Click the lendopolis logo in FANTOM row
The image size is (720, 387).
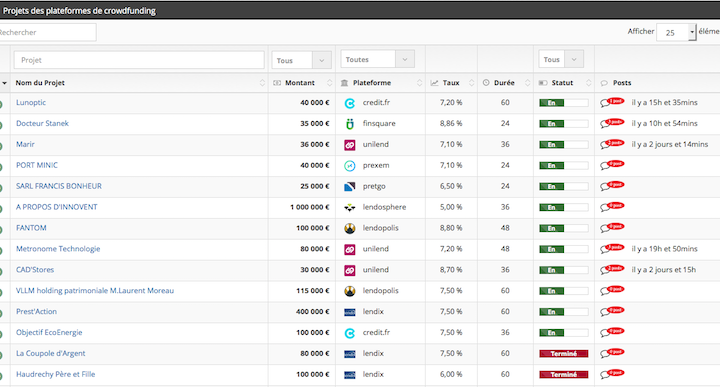(349, 229)
